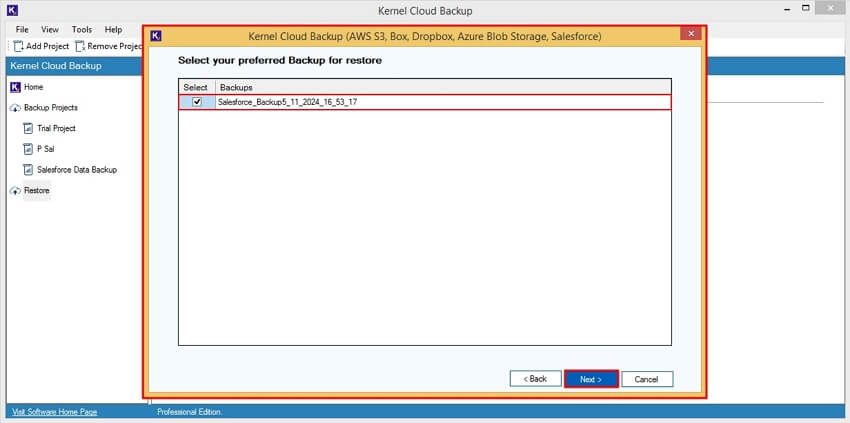Viewport: 850px width, 423px height.
Task: Select Home in the sidebar
Action: [x=34, y=87]
